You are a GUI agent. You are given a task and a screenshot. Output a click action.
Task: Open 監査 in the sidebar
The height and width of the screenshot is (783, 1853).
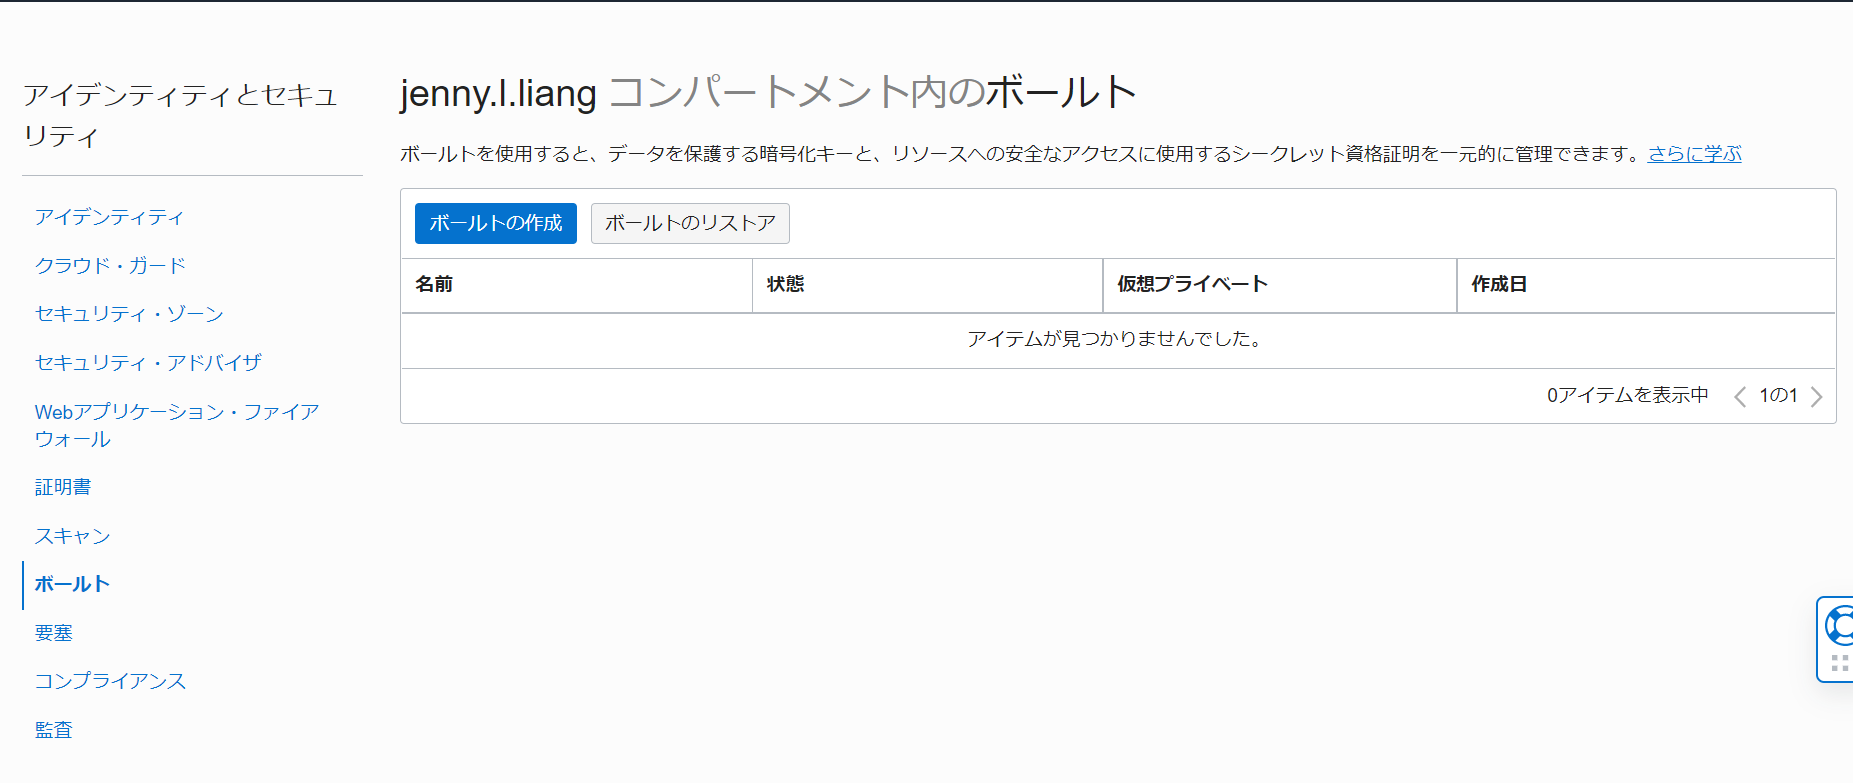[x=54, y=730]
